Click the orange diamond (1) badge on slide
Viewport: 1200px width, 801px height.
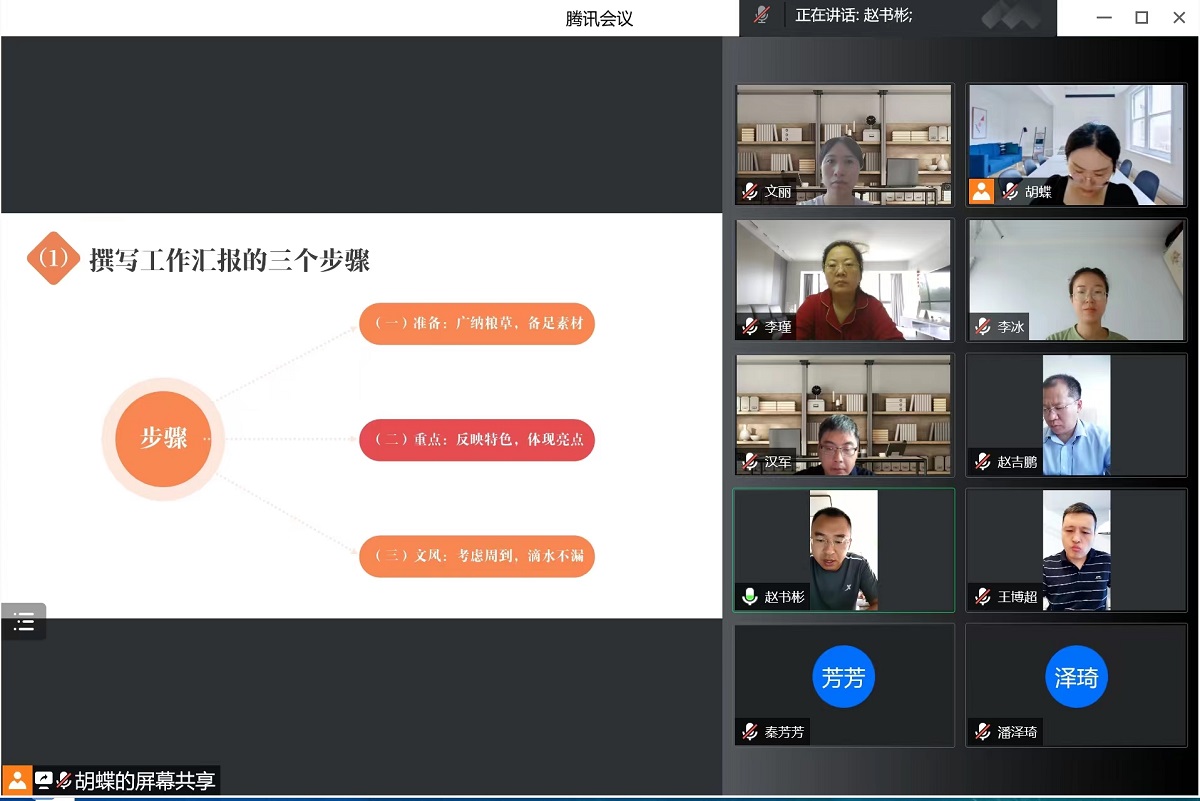[53, 258]
